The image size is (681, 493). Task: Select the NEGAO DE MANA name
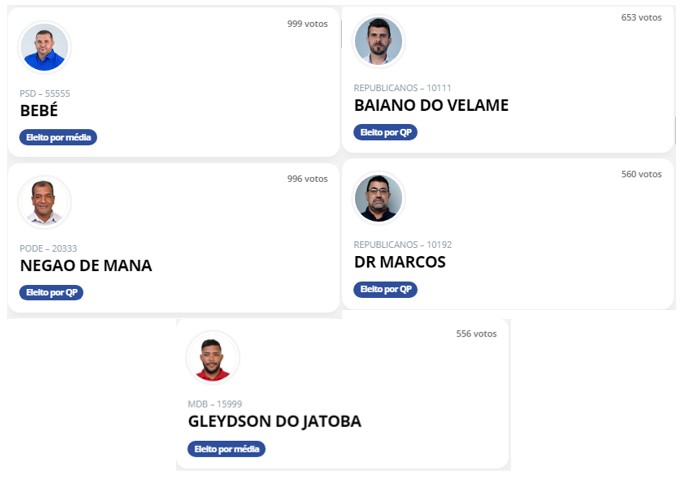pos(86,266)
